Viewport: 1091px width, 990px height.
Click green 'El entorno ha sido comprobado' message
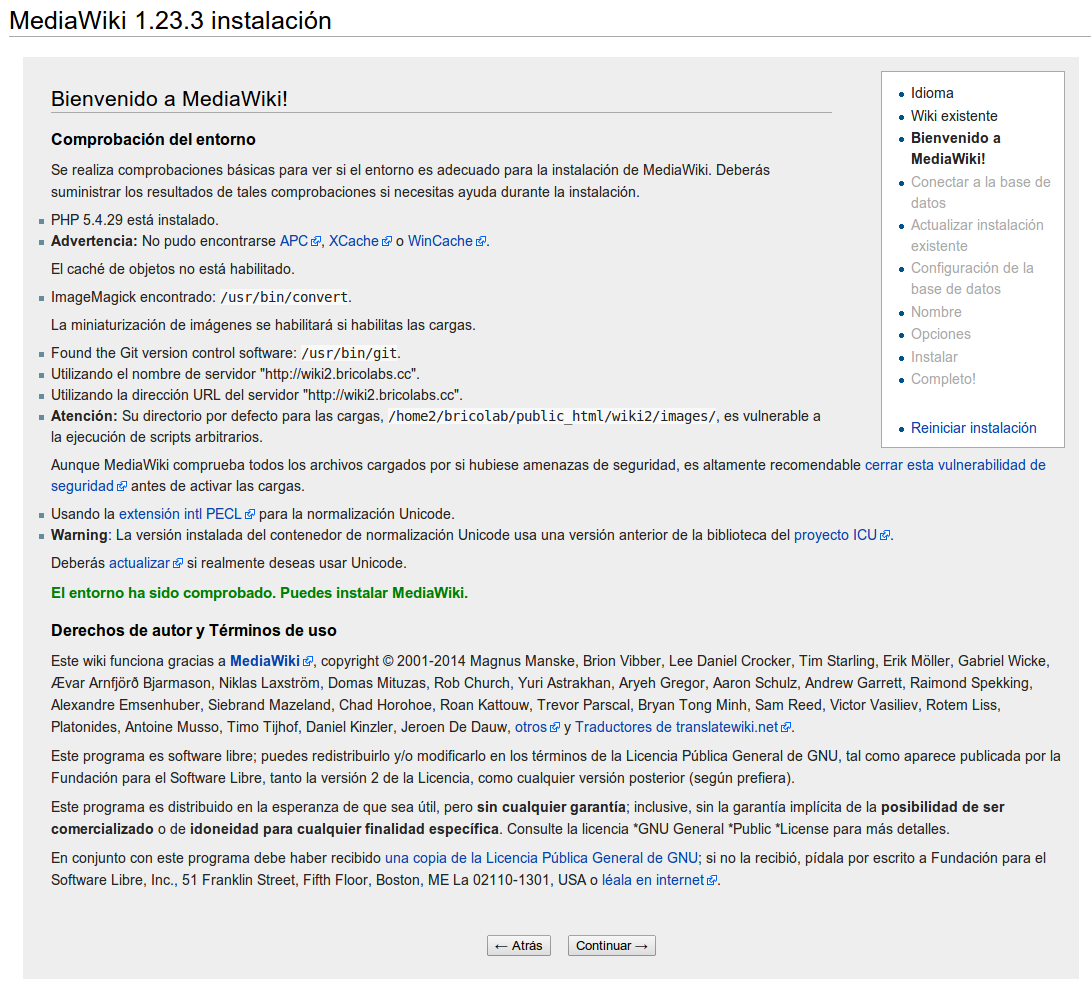(x=260, y=593)
